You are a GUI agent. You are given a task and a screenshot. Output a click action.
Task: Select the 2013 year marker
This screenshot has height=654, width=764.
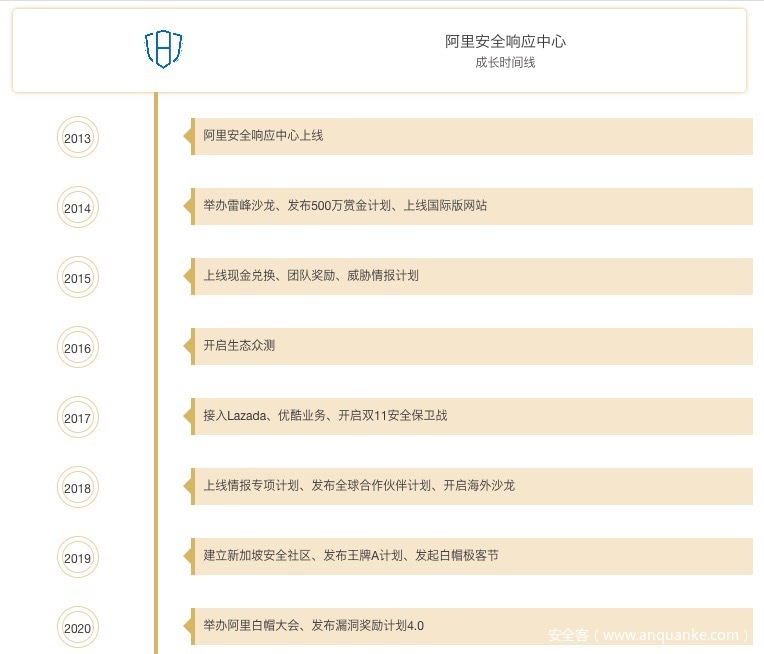[x=77, y=137]
